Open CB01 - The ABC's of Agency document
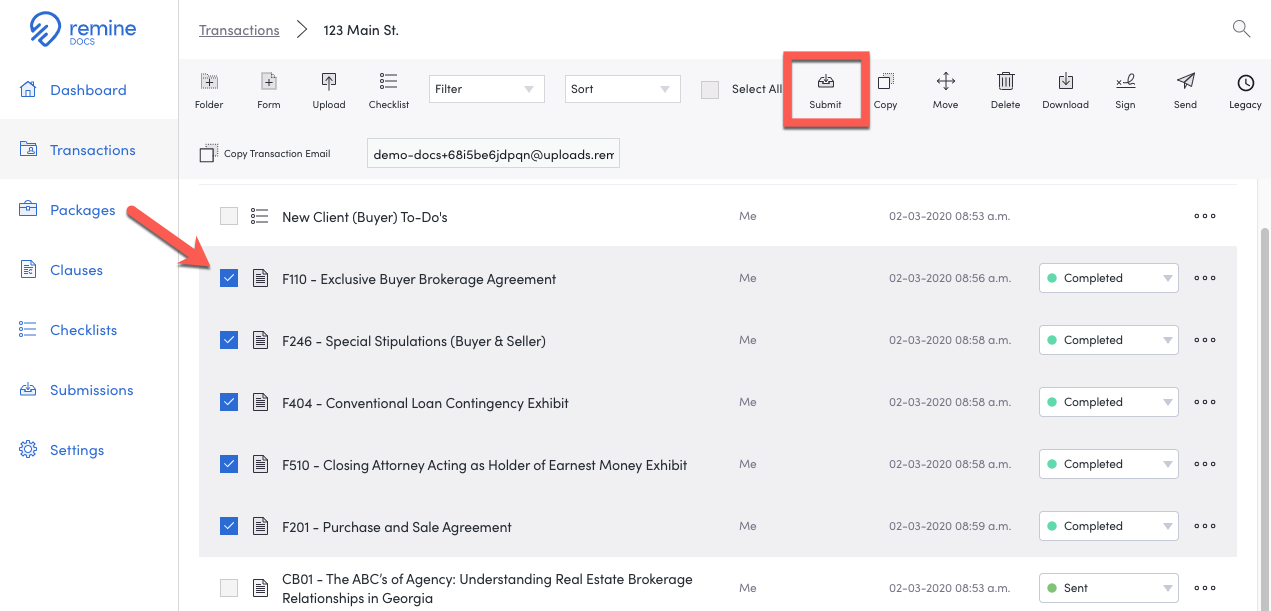Screen dimensions: 1271x611 click(487, 589)
